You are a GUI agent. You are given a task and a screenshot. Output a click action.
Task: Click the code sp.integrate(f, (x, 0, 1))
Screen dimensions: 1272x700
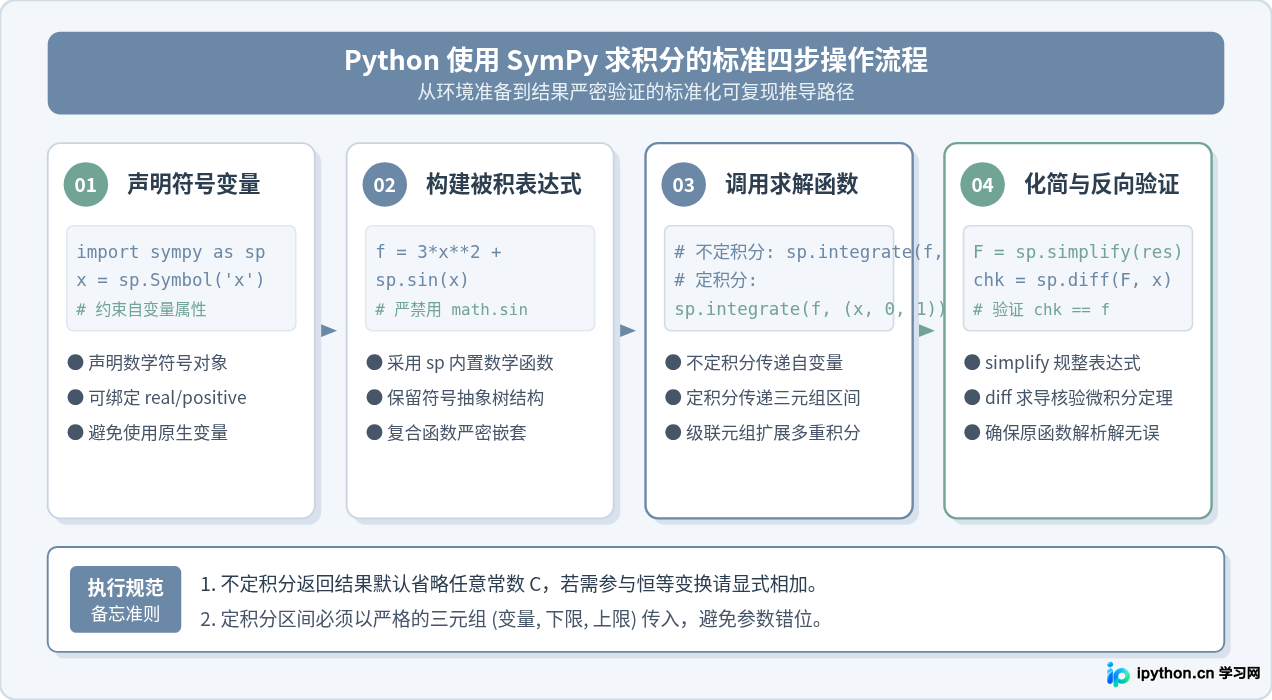pos(810,309)
